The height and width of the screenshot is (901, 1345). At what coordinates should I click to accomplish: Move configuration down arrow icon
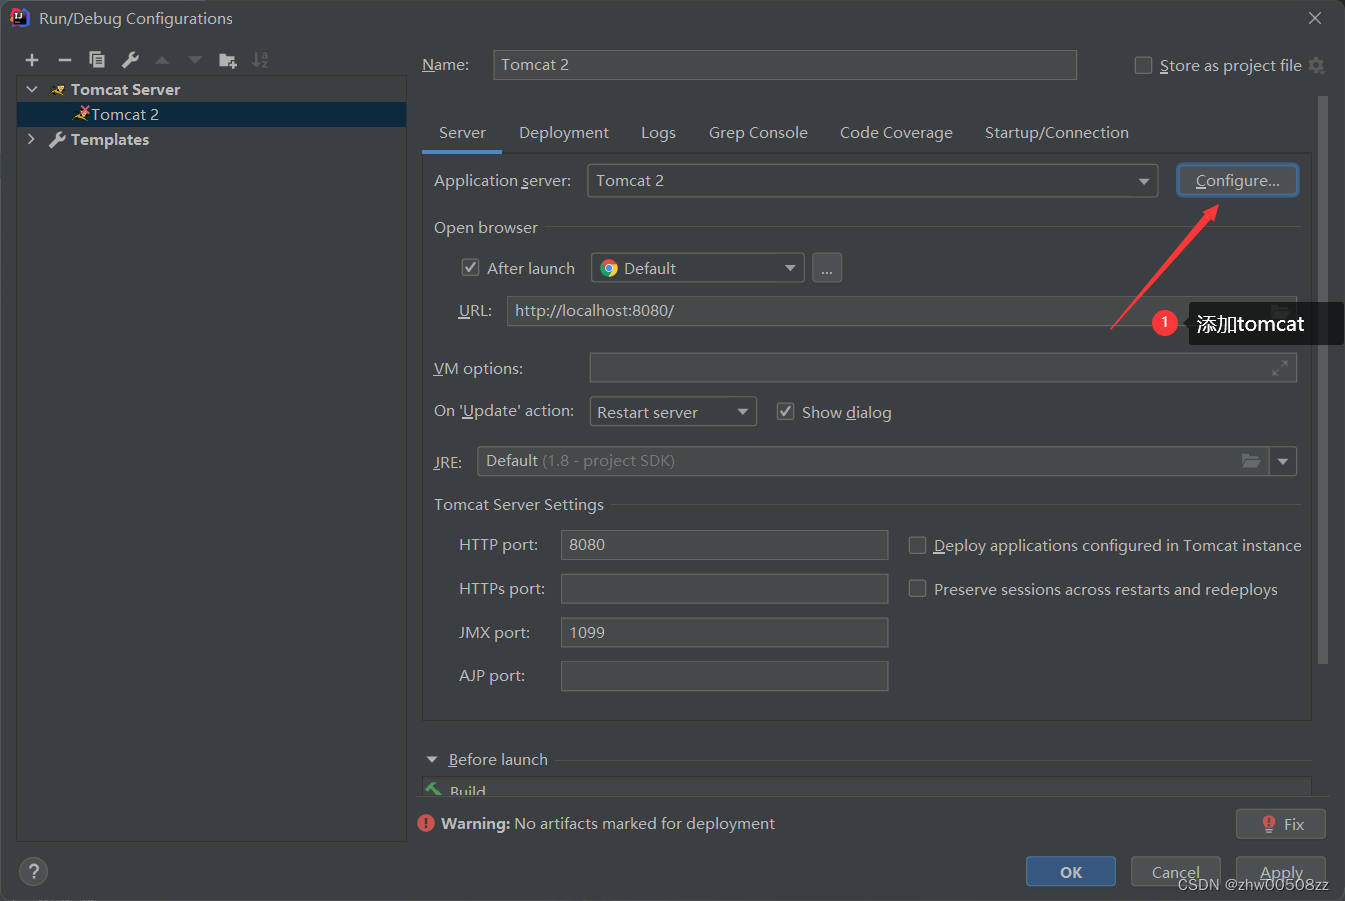click(x=195, y=60)
